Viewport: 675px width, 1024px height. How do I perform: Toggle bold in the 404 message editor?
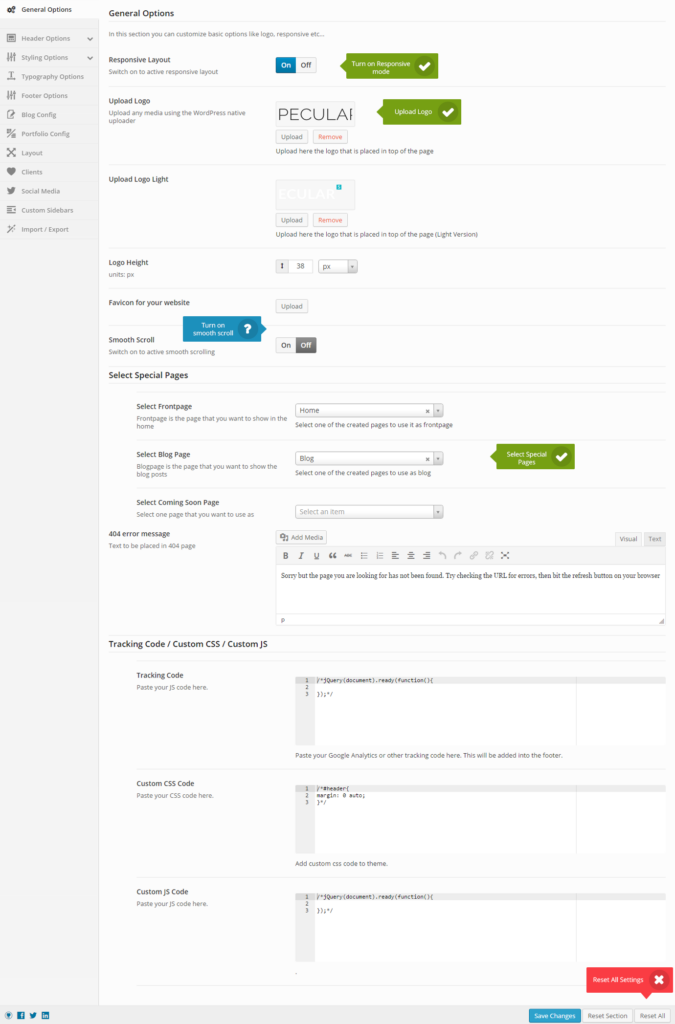pyautogui.click(x=285, y=556)
